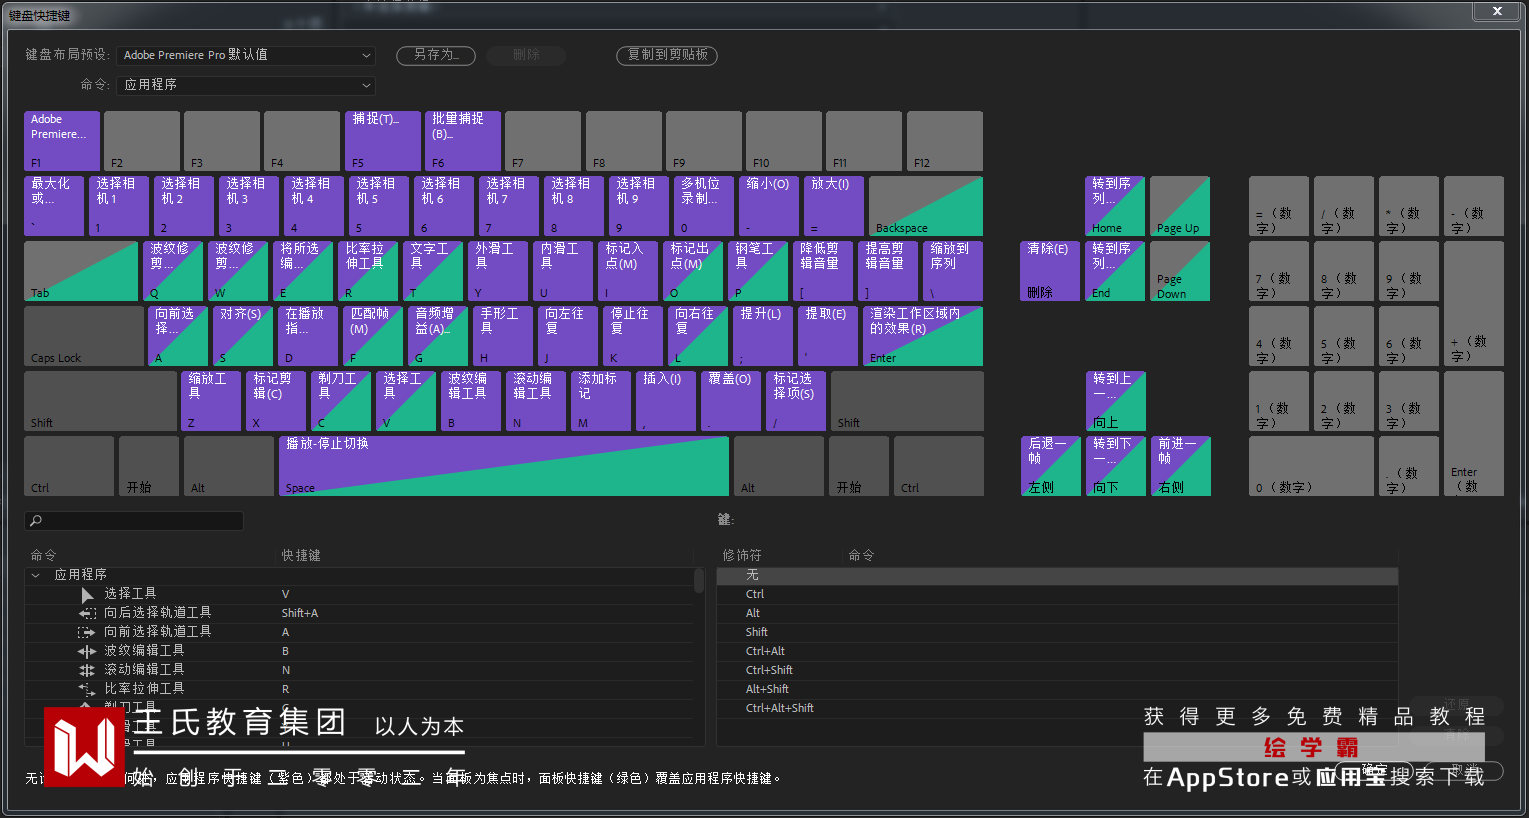Click the 覆盖 period key
The image size is (1529, 818).
click(731, 401)
